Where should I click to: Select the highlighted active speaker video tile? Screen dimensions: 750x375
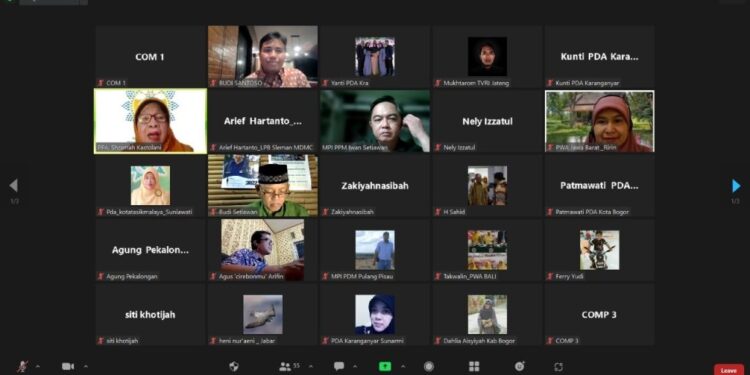pyautogui.click(x=150, y=121)
